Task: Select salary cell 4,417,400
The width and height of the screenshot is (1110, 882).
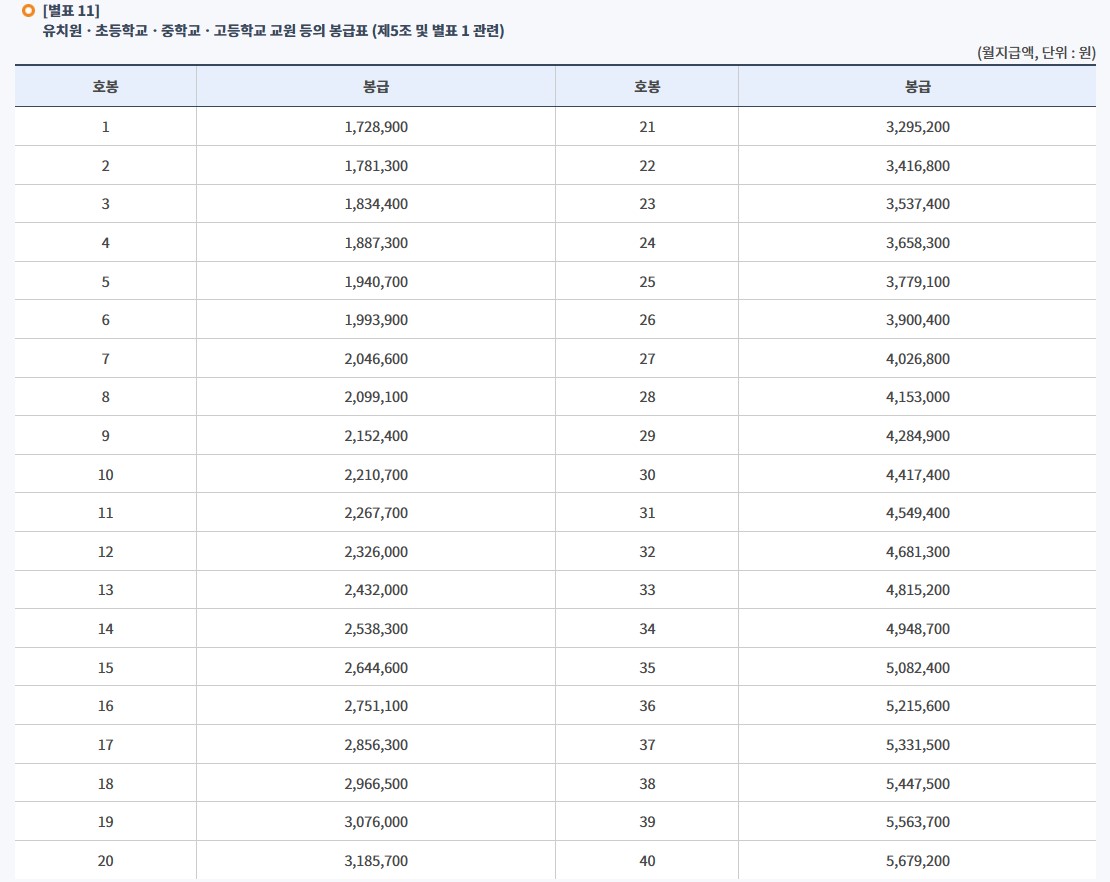Action: [917, 475]
